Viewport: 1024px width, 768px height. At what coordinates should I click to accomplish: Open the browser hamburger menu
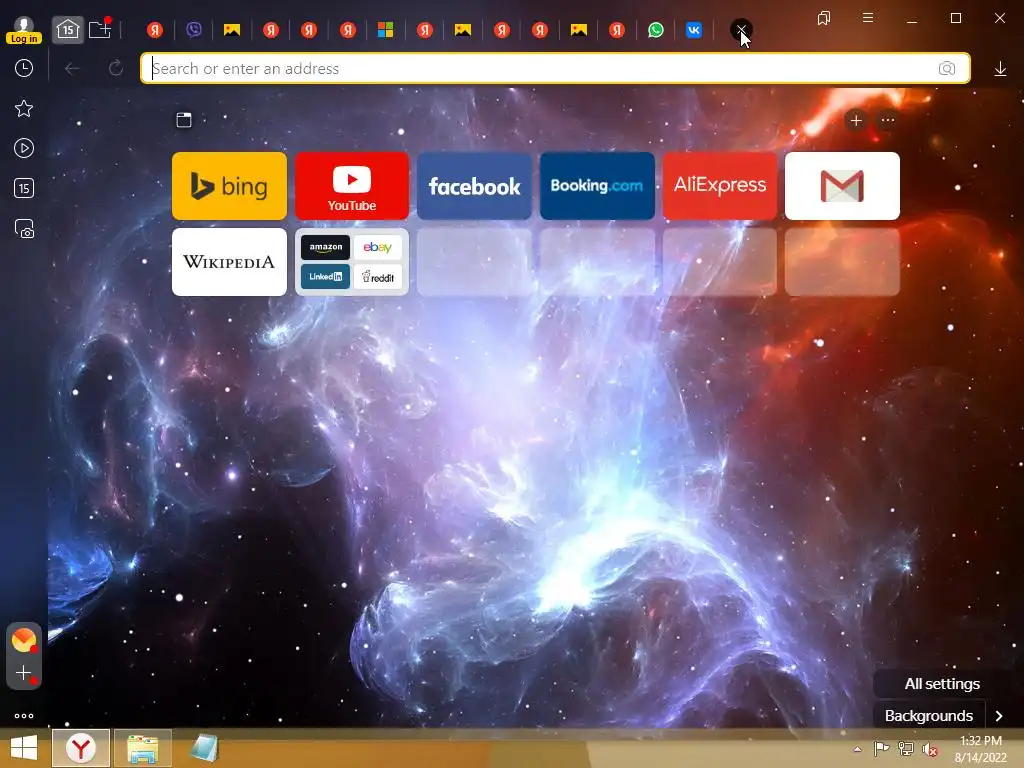pos(868,18)
